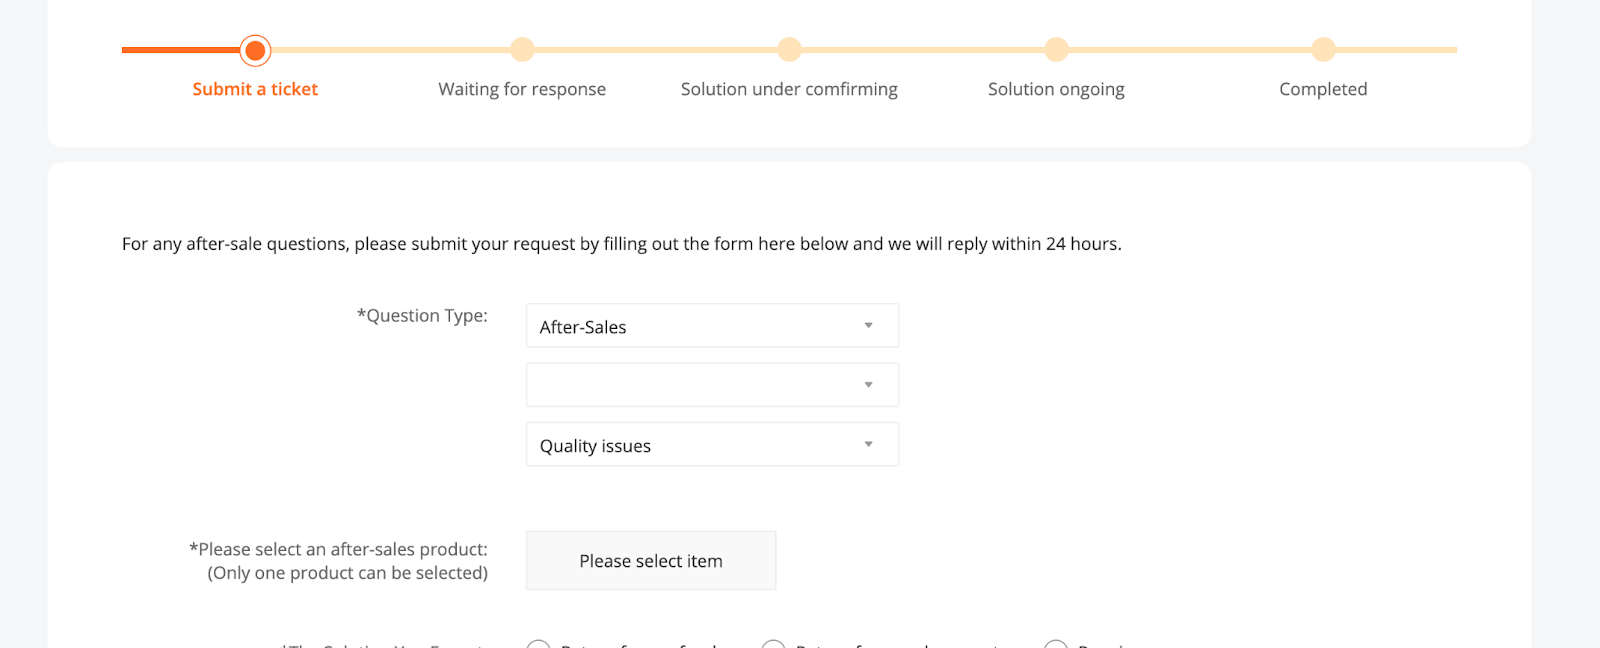The image size is (1600, 648).
Task: Click the Completed step dot
Action: click(1323, 50)
